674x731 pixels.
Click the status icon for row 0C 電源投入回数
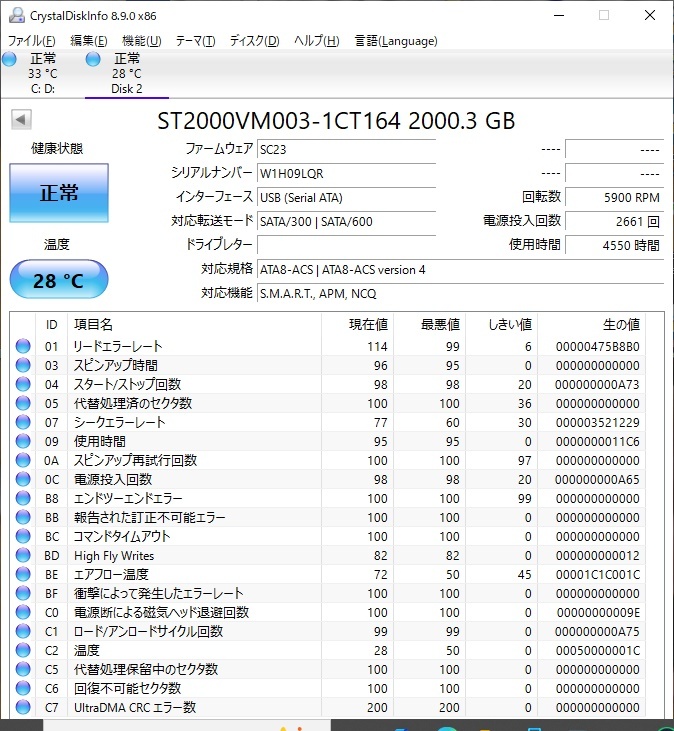click(x=23, y=479)
